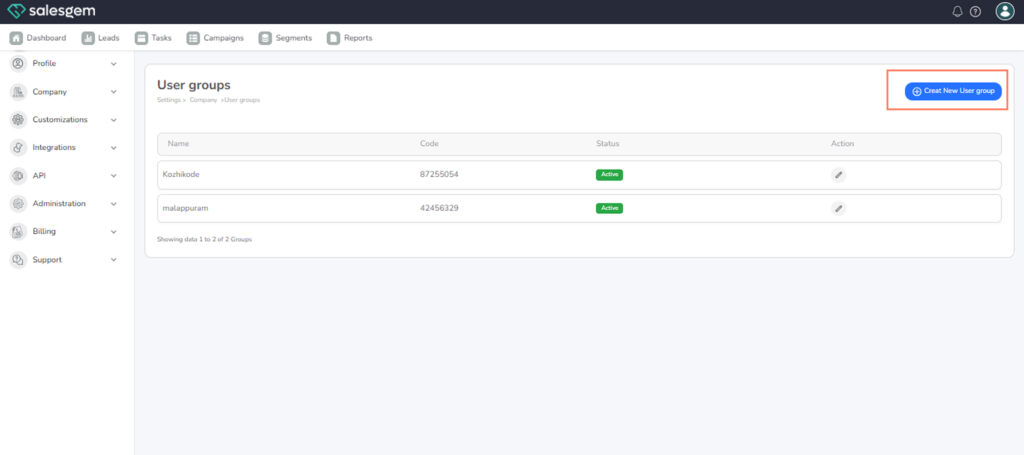Expand the Profile chevron

click(114, 64)
